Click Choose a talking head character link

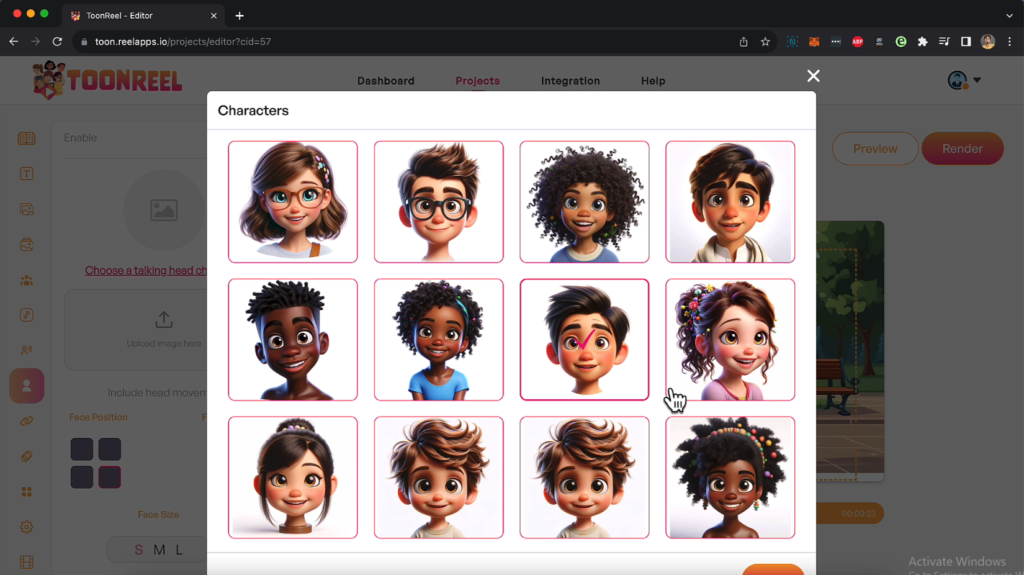[x=146, y=271]
